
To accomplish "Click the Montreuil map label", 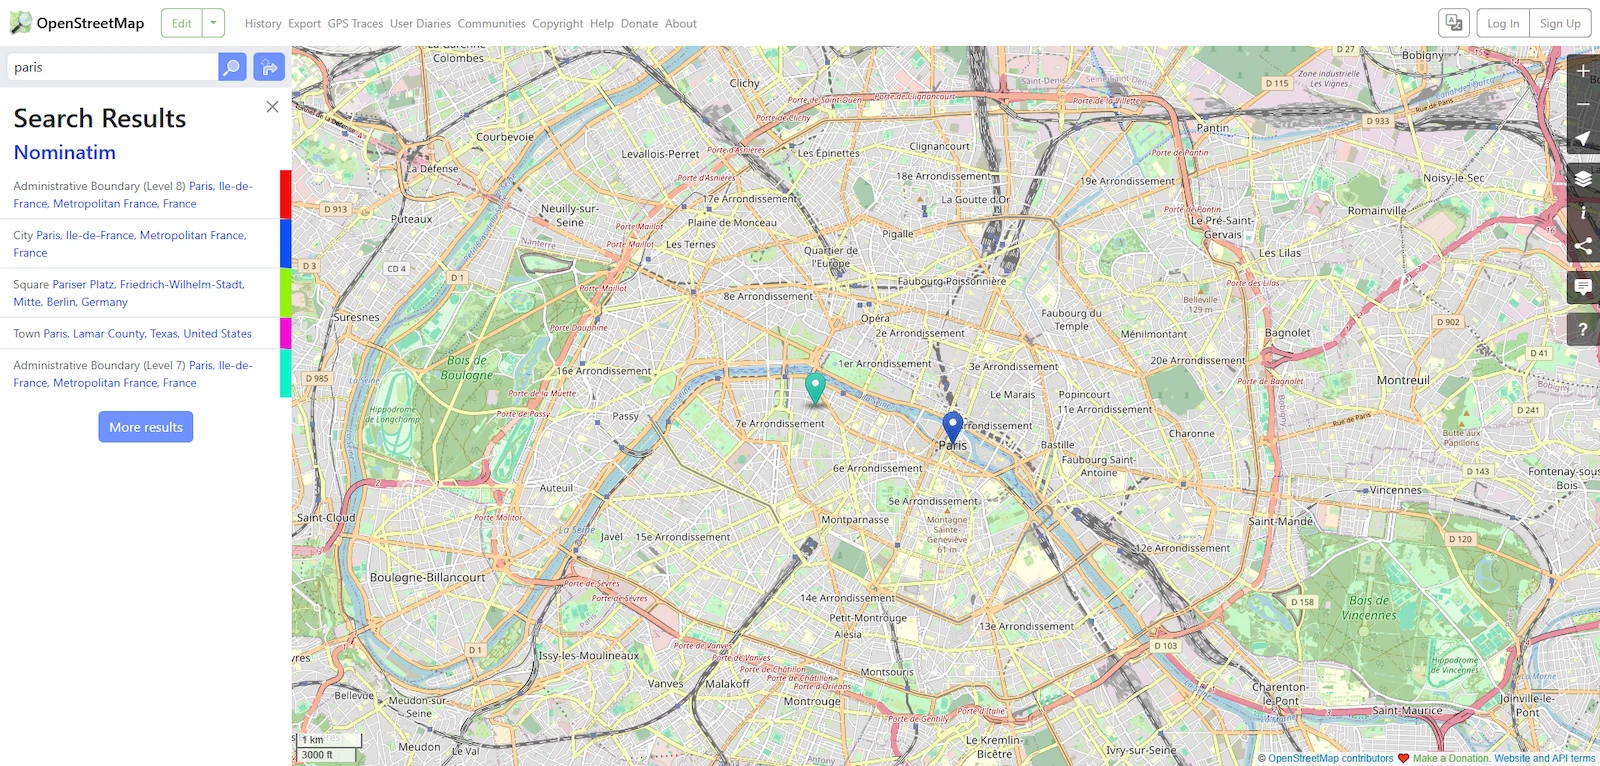I will pos(1403,380).
